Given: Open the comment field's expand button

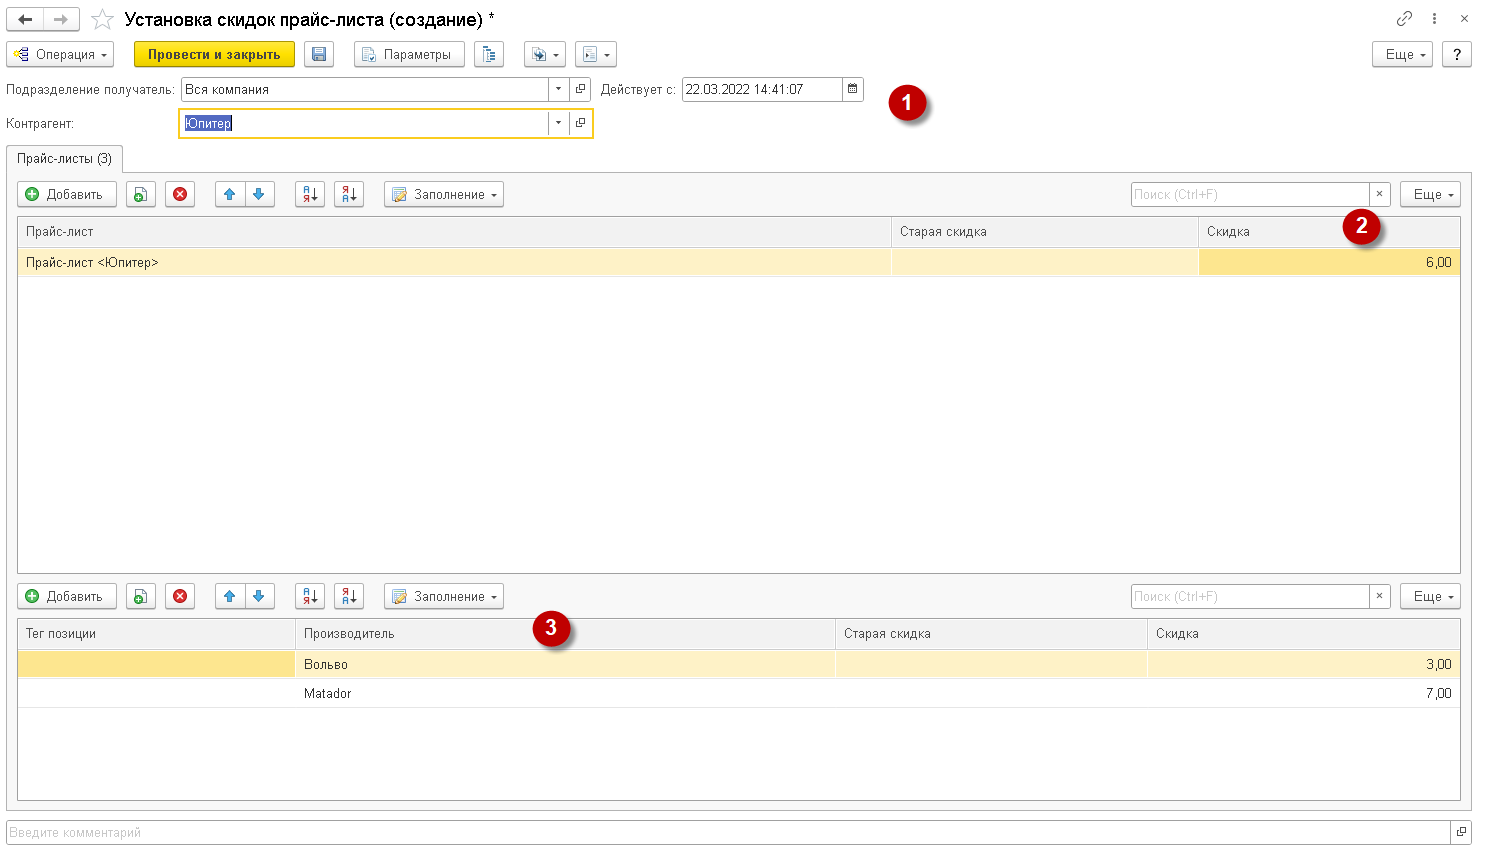Looking at the screenshot, I should click(1461, 832).
